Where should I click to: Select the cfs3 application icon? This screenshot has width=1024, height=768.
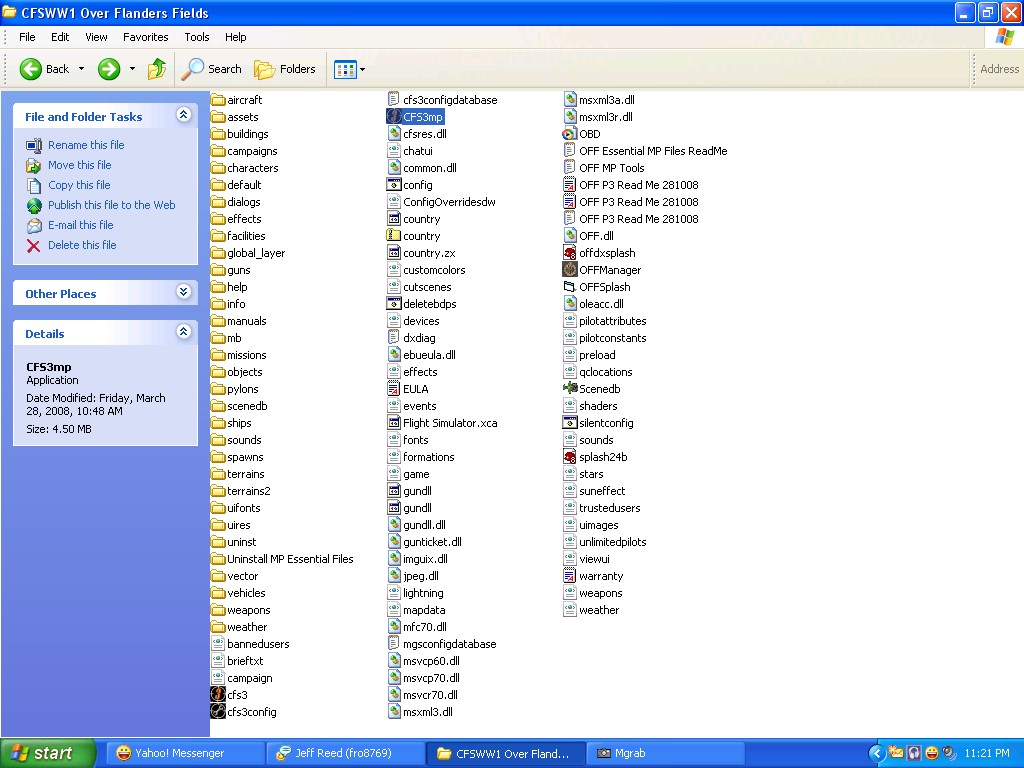218,695
